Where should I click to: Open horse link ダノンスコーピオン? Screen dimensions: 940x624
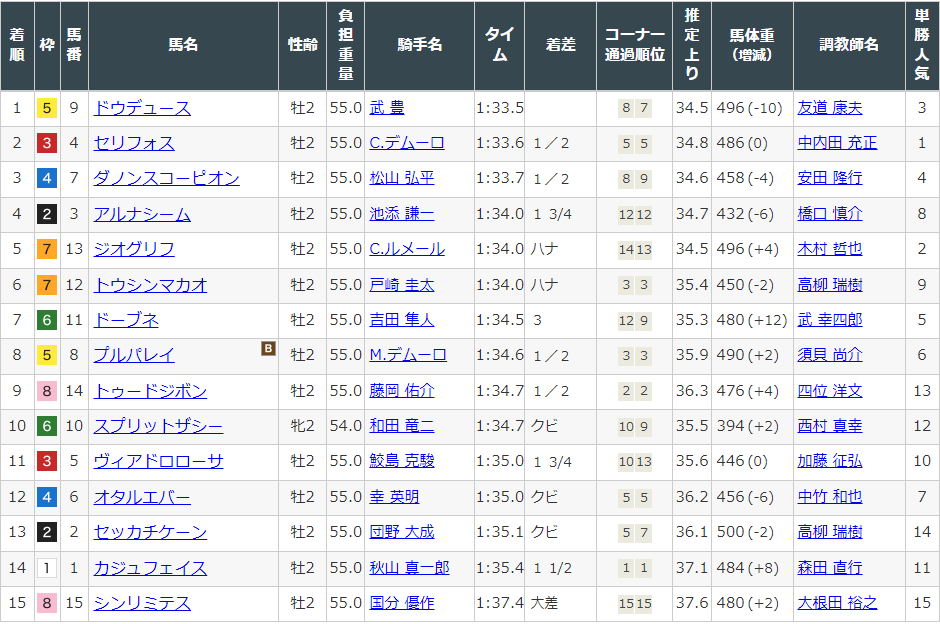tap(167, 178)
